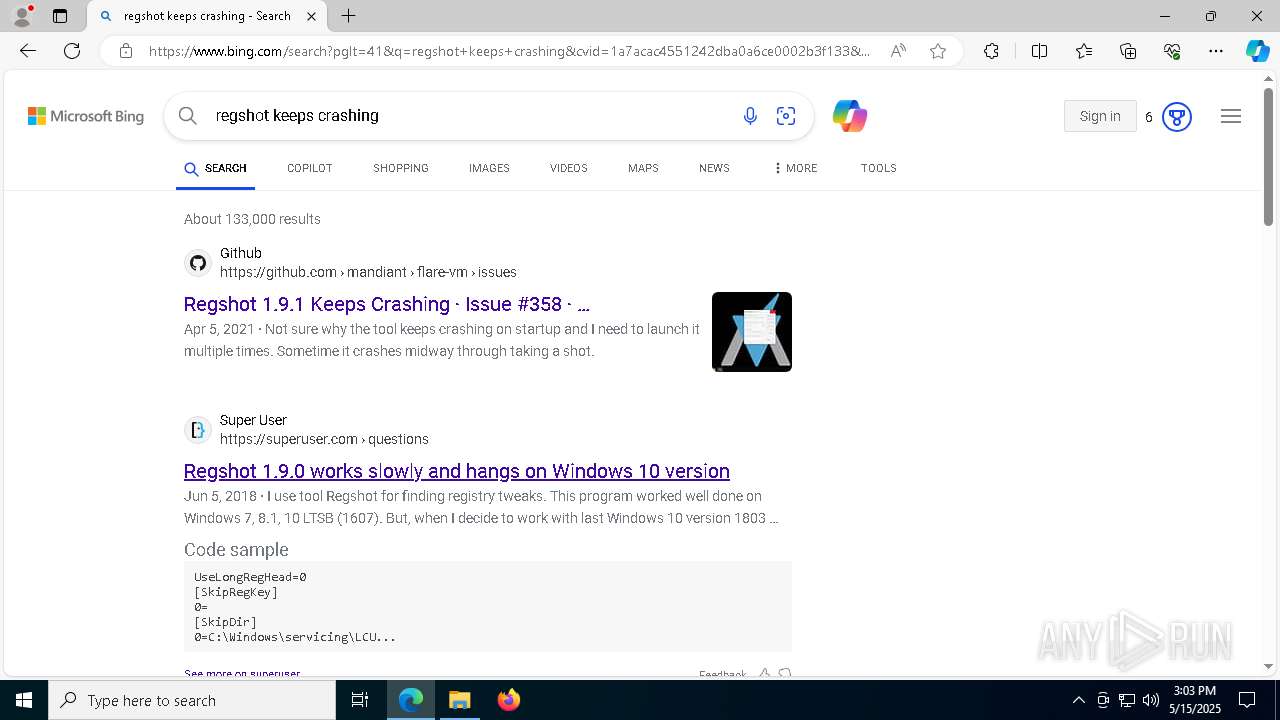Open the github.com mandiant flare-vm URL

[368, 272]
